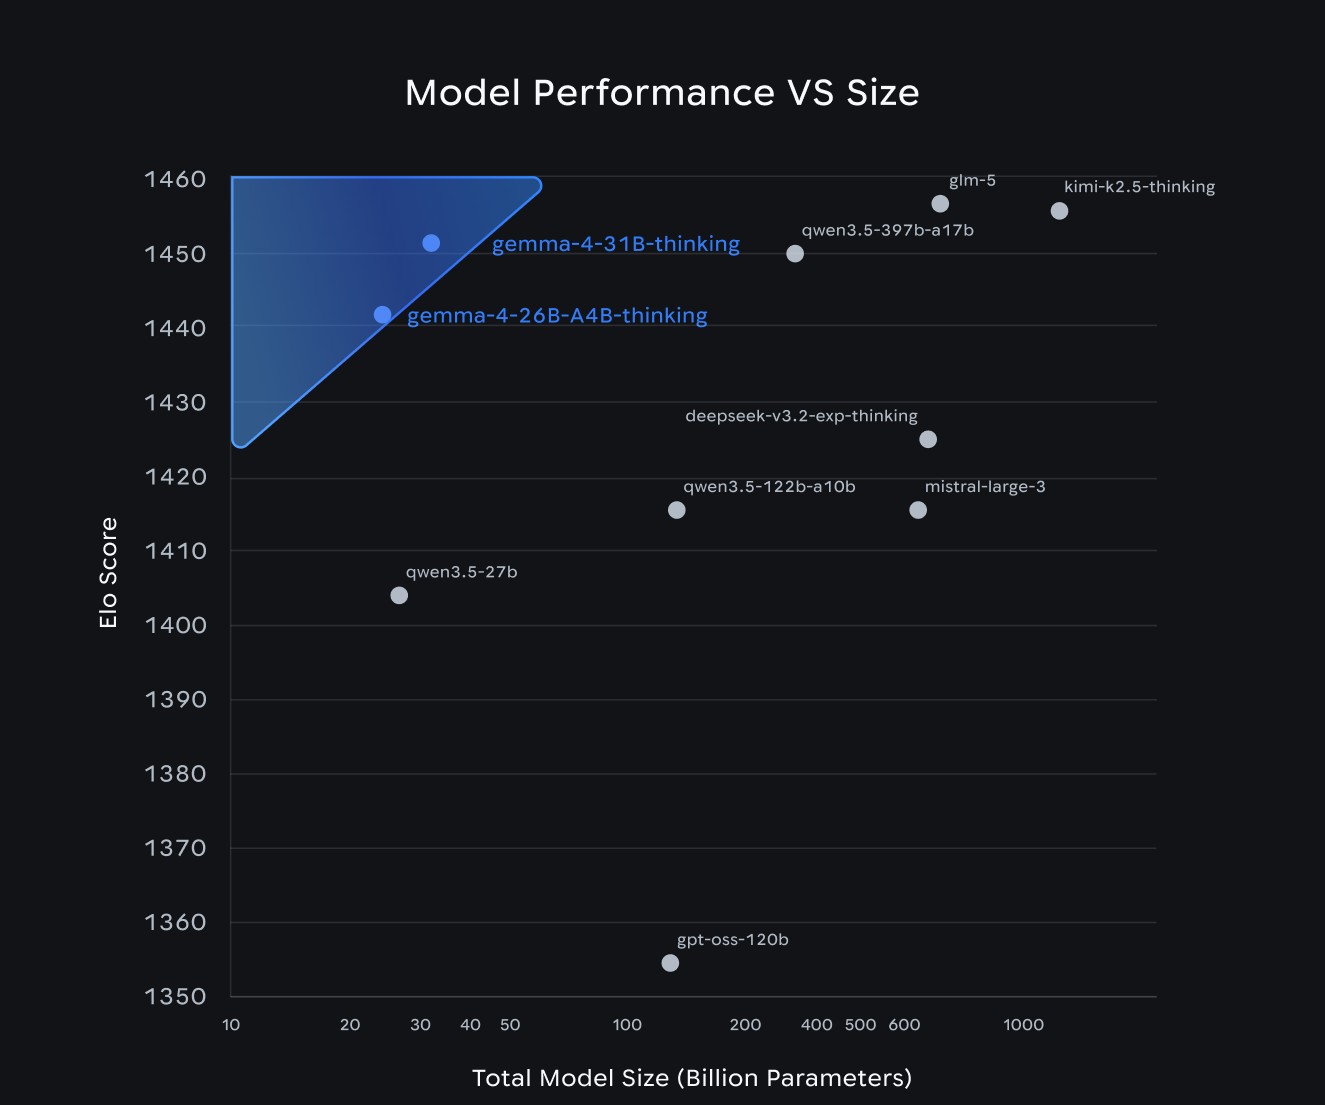
Task: Select the qwen3.5-122b-a10b data point
Action: [x=676, y=510]
